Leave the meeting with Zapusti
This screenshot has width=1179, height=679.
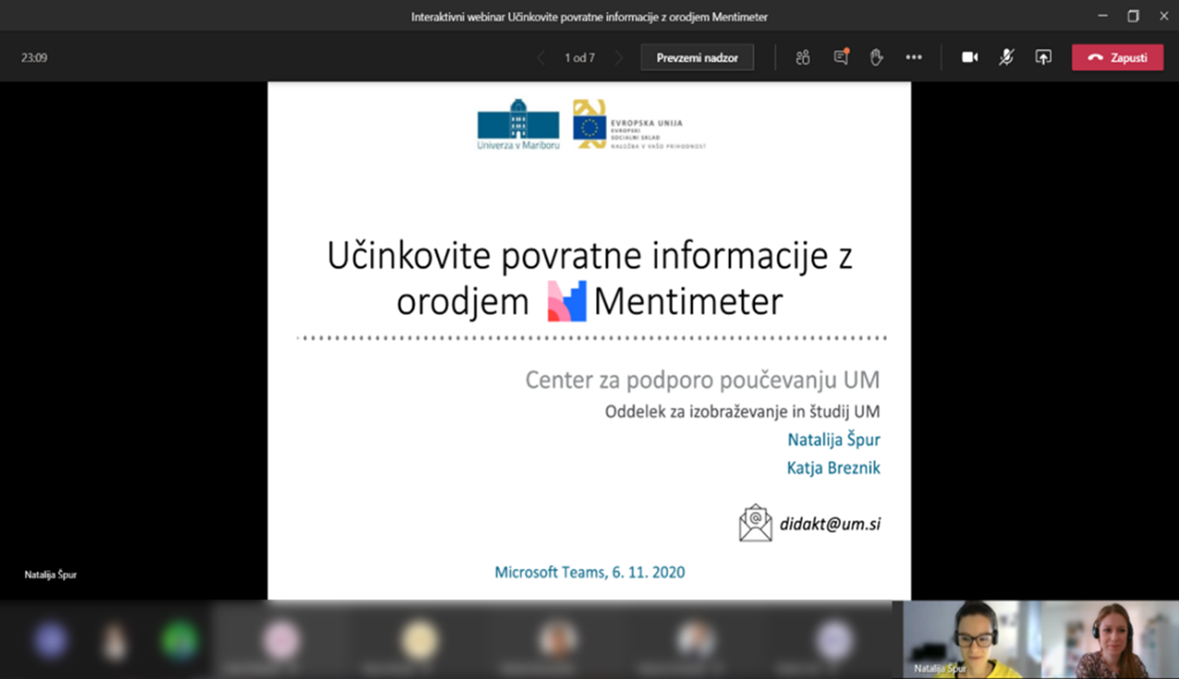pos(1117,57)
